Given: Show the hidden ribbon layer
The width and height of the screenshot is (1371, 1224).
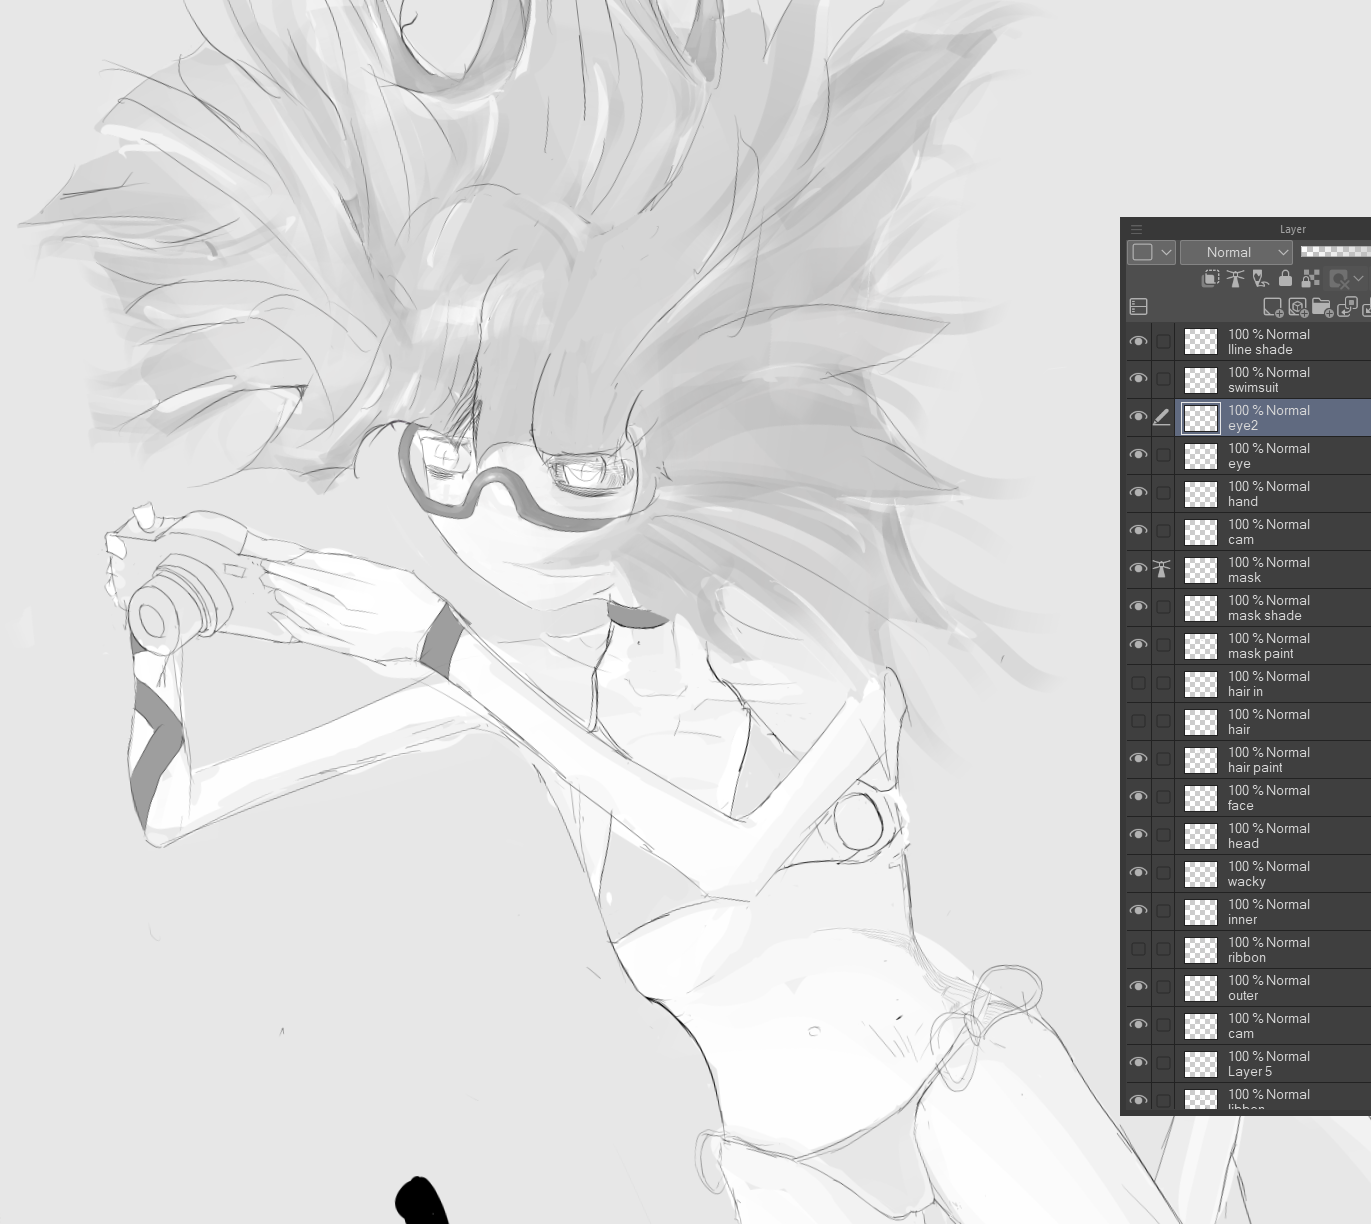Looking at the screenshot, I should [1138, 949].
